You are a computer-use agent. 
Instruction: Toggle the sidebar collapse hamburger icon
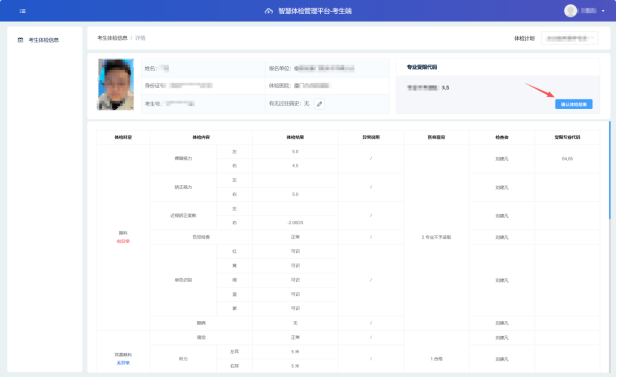pyautogui.click(x=22, y=11)
